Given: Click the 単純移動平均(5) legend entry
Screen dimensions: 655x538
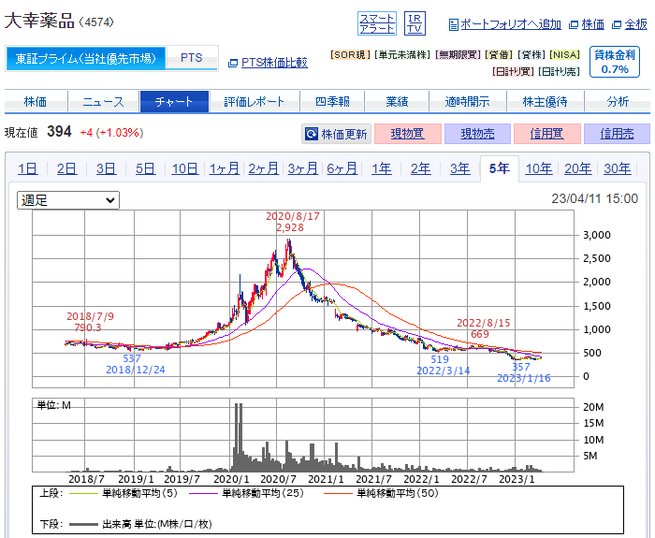Looking at the screenshot, I should (123, 493).
